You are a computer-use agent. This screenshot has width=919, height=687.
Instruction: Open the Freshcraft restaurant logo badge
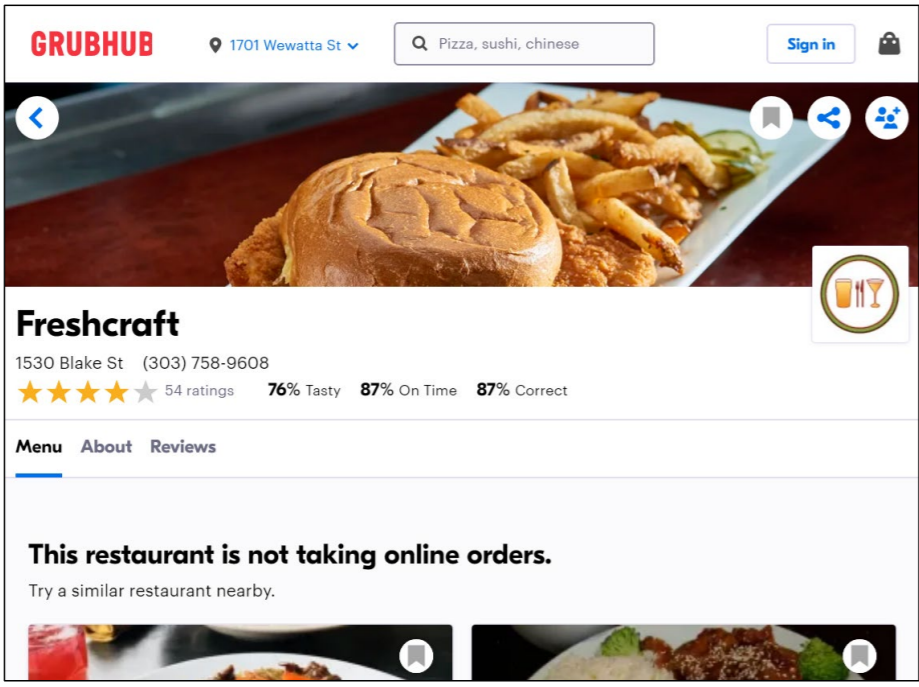[x=860, y=294]
